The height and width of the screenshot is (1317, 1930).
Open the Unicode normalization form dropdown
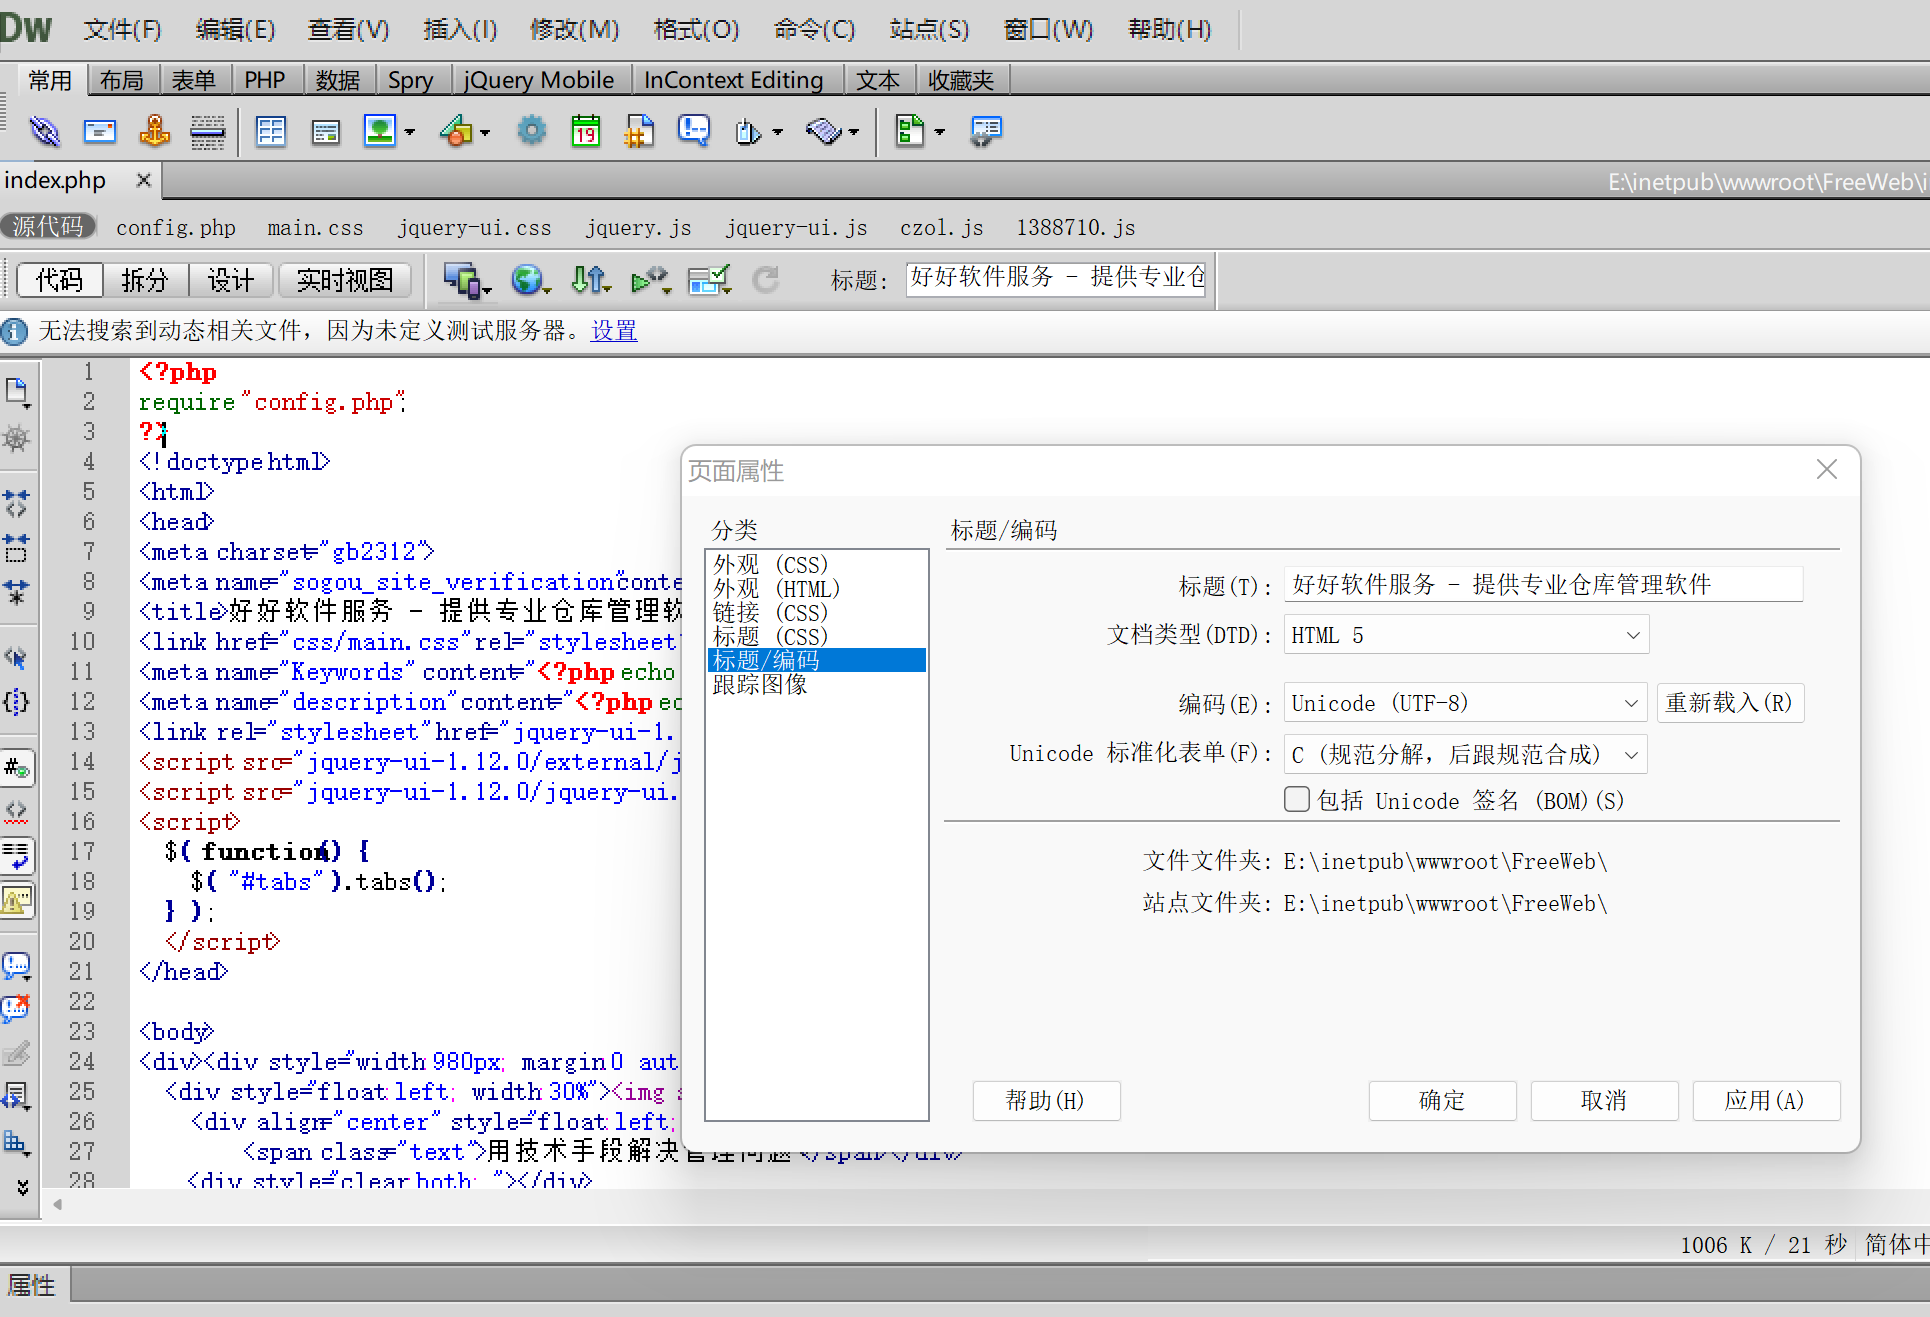1466,754
